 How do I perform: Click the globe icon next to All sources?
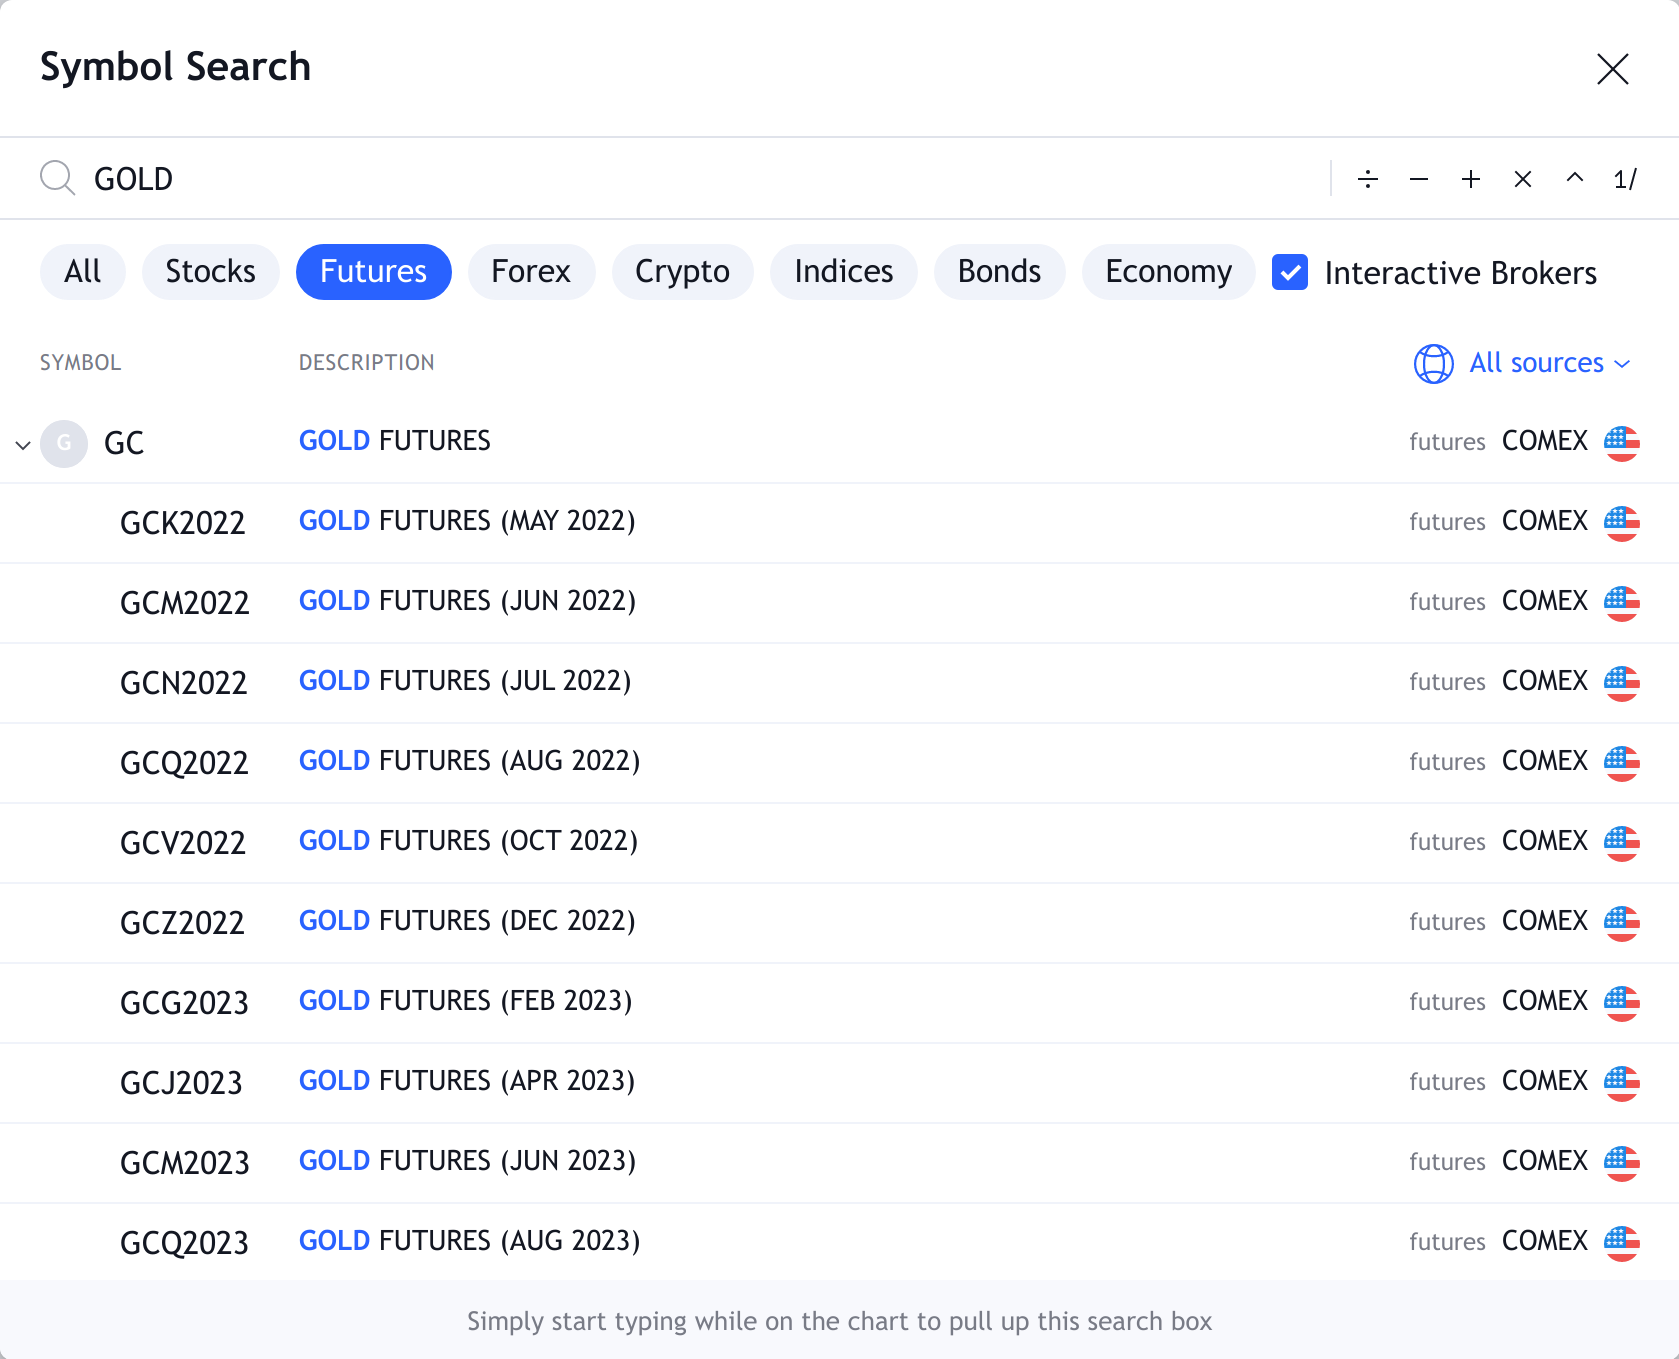[x=1433, y=363]
